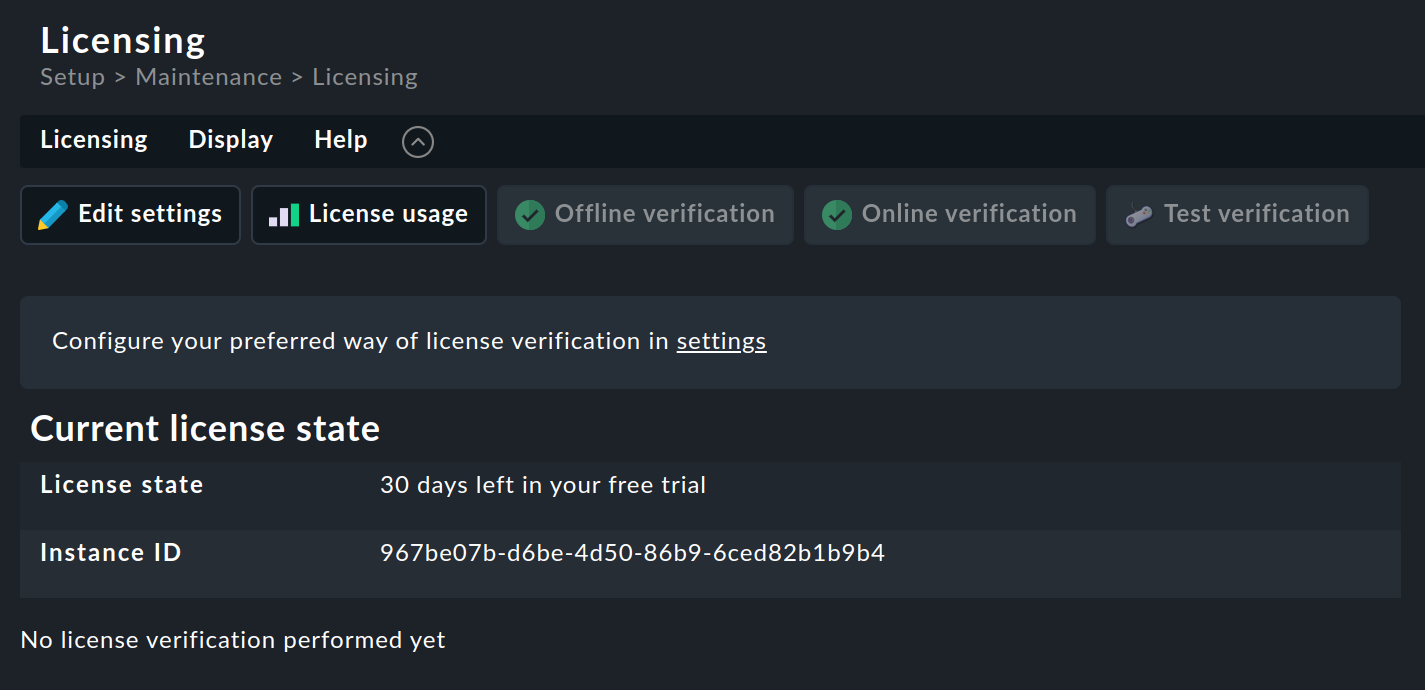This screenshot has width=1425, height=690.
Task: Click the Edit settings button
Action: coord(130,214)
